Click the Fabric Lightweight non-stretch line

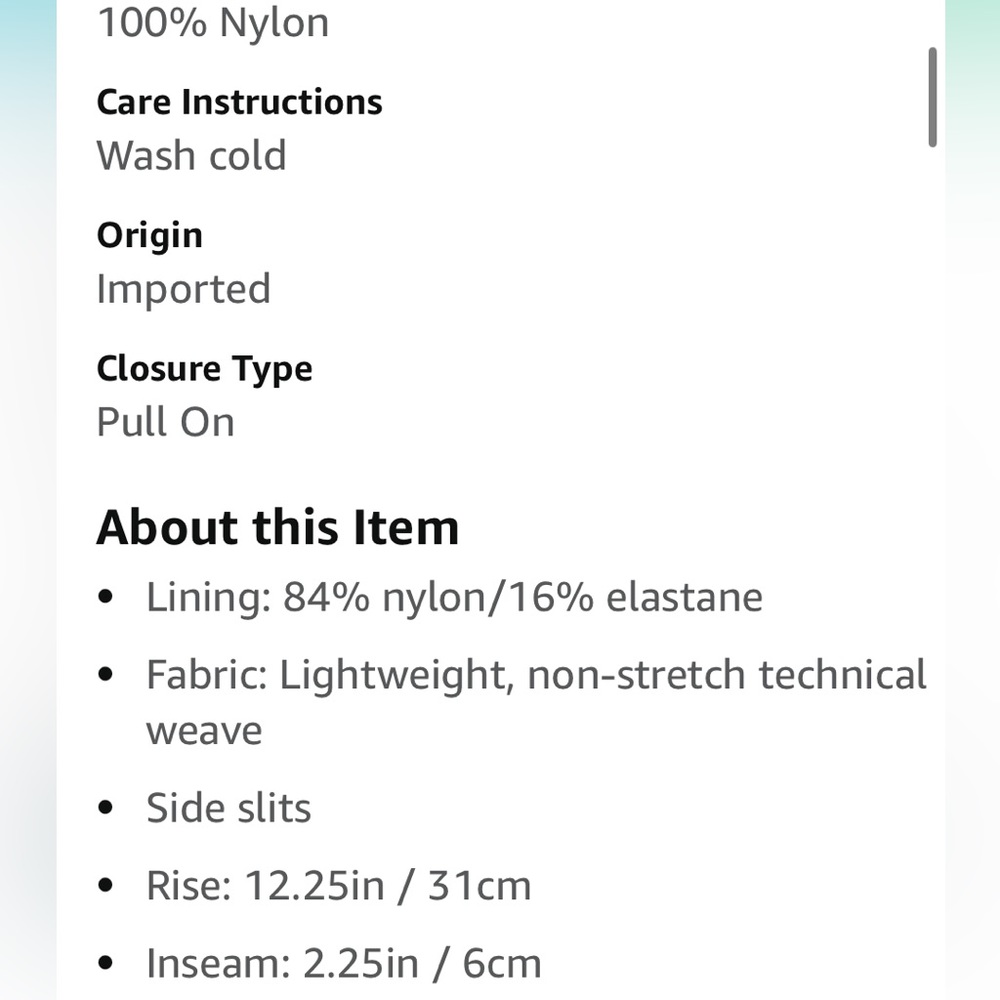coord(536,675)
